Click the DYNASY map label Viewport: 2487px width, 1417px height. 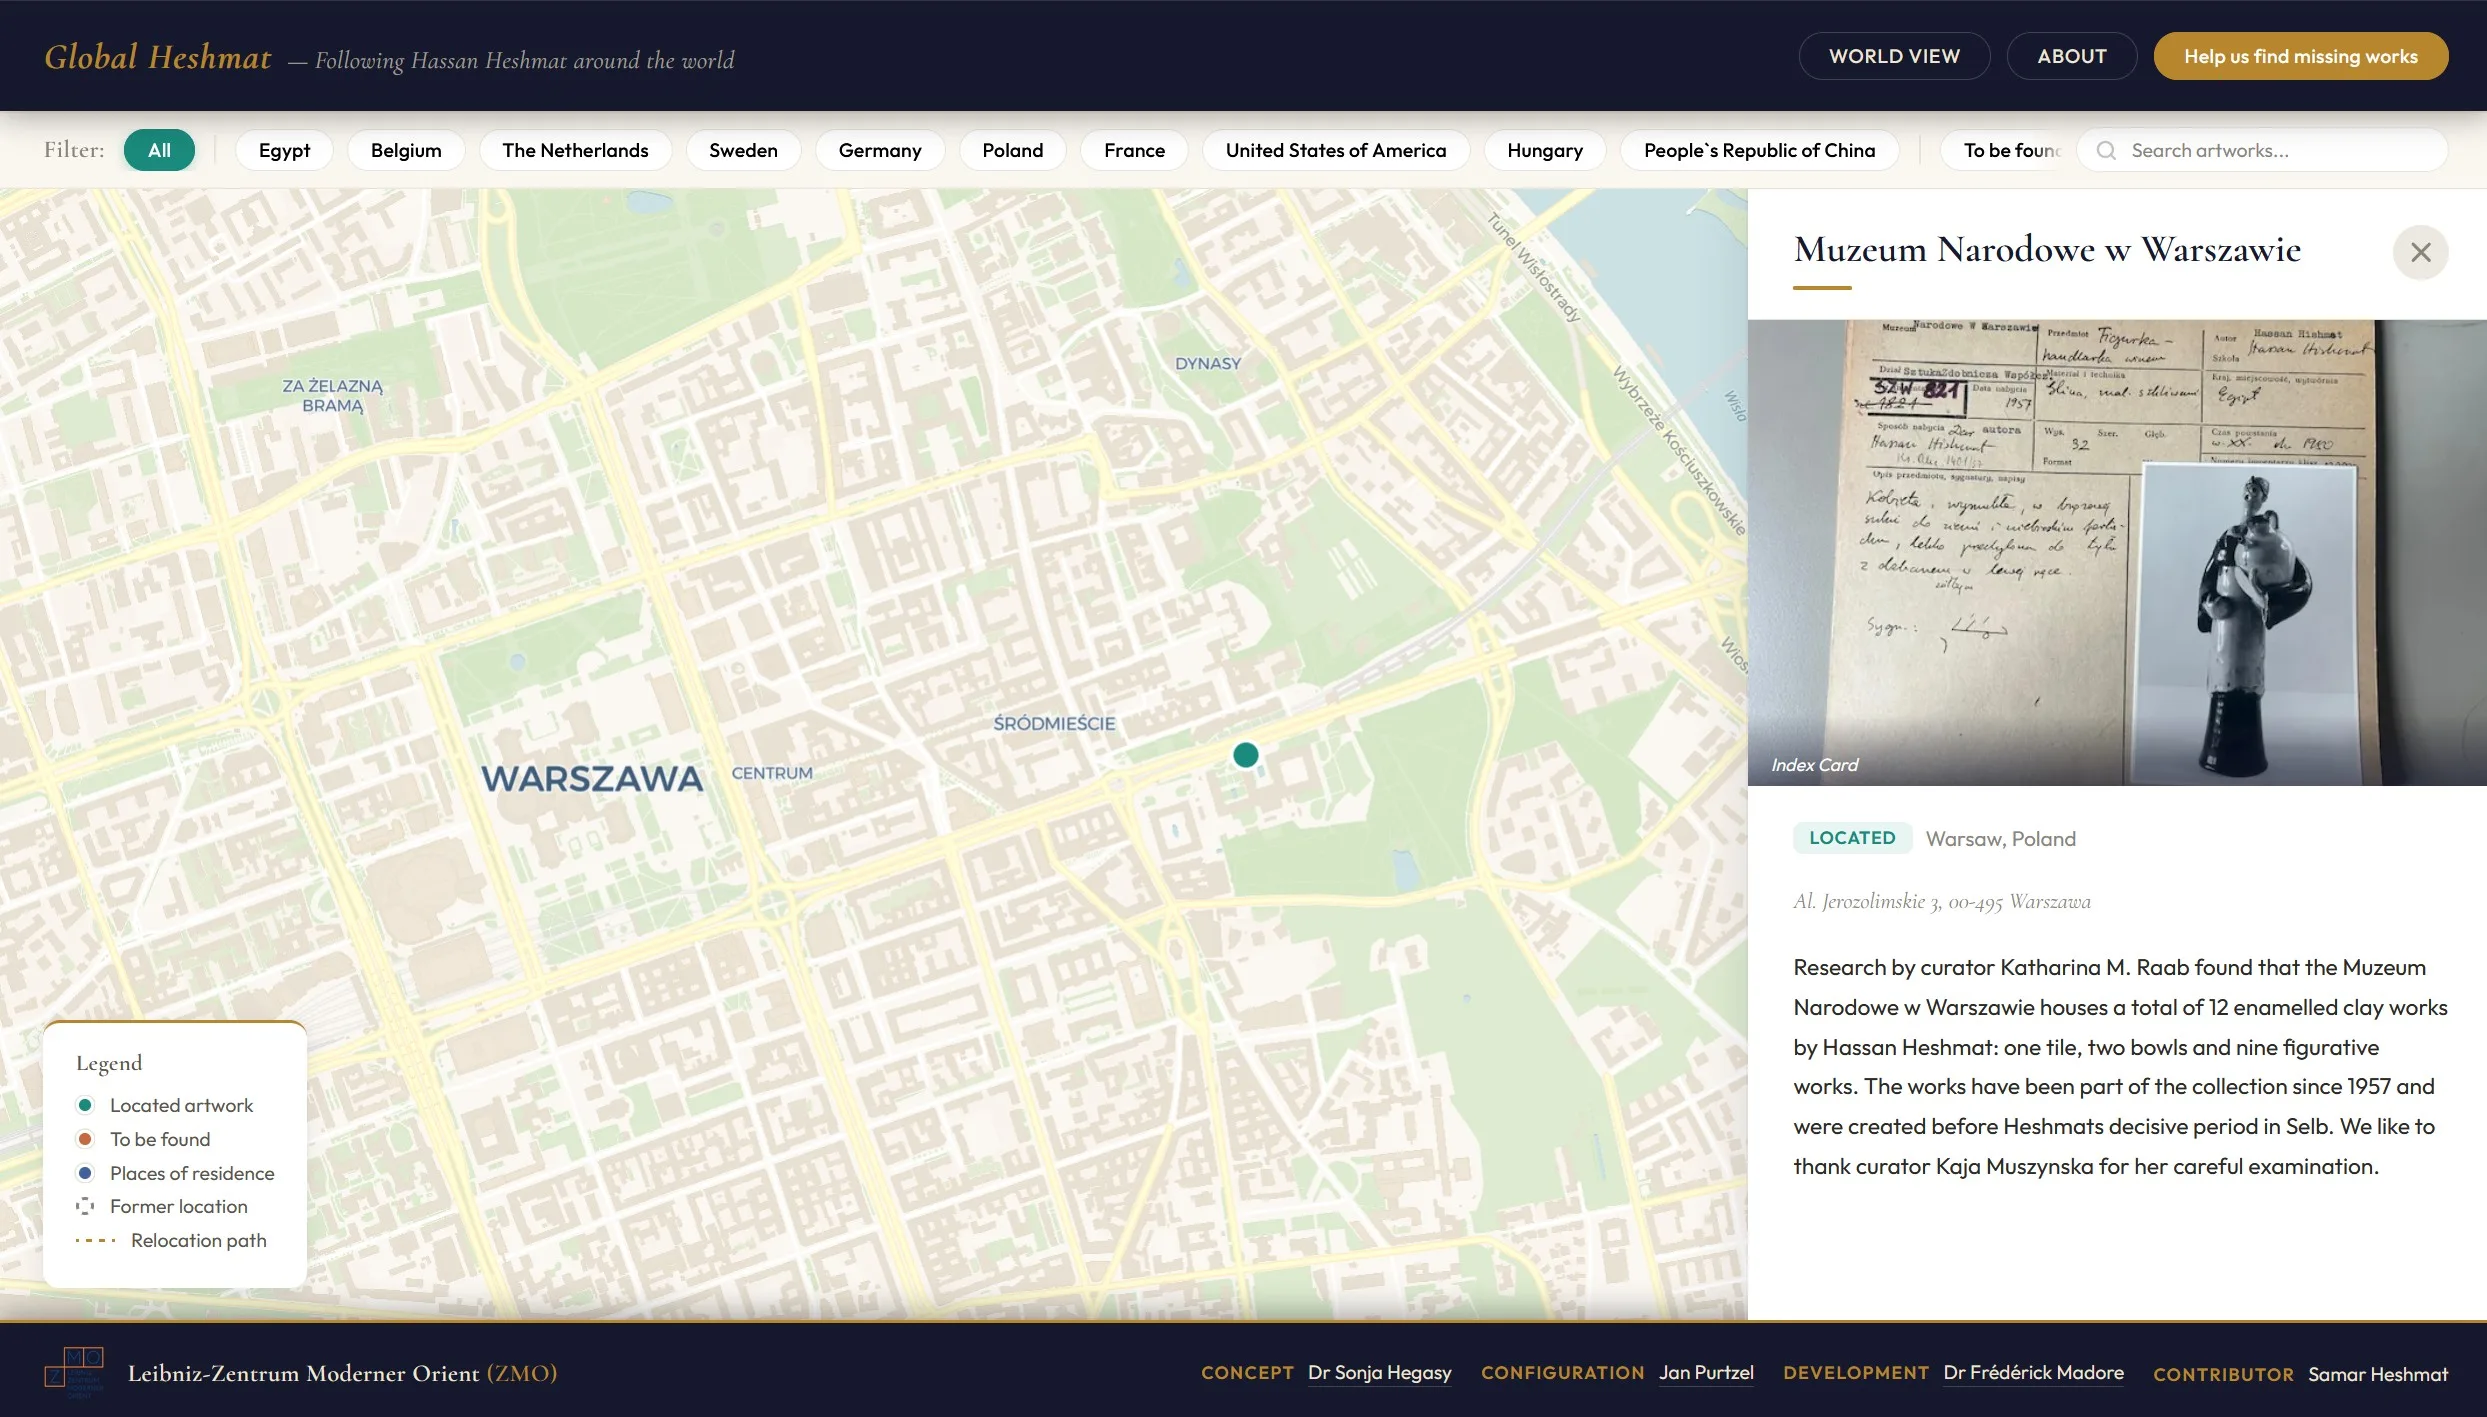point(1207,363)
